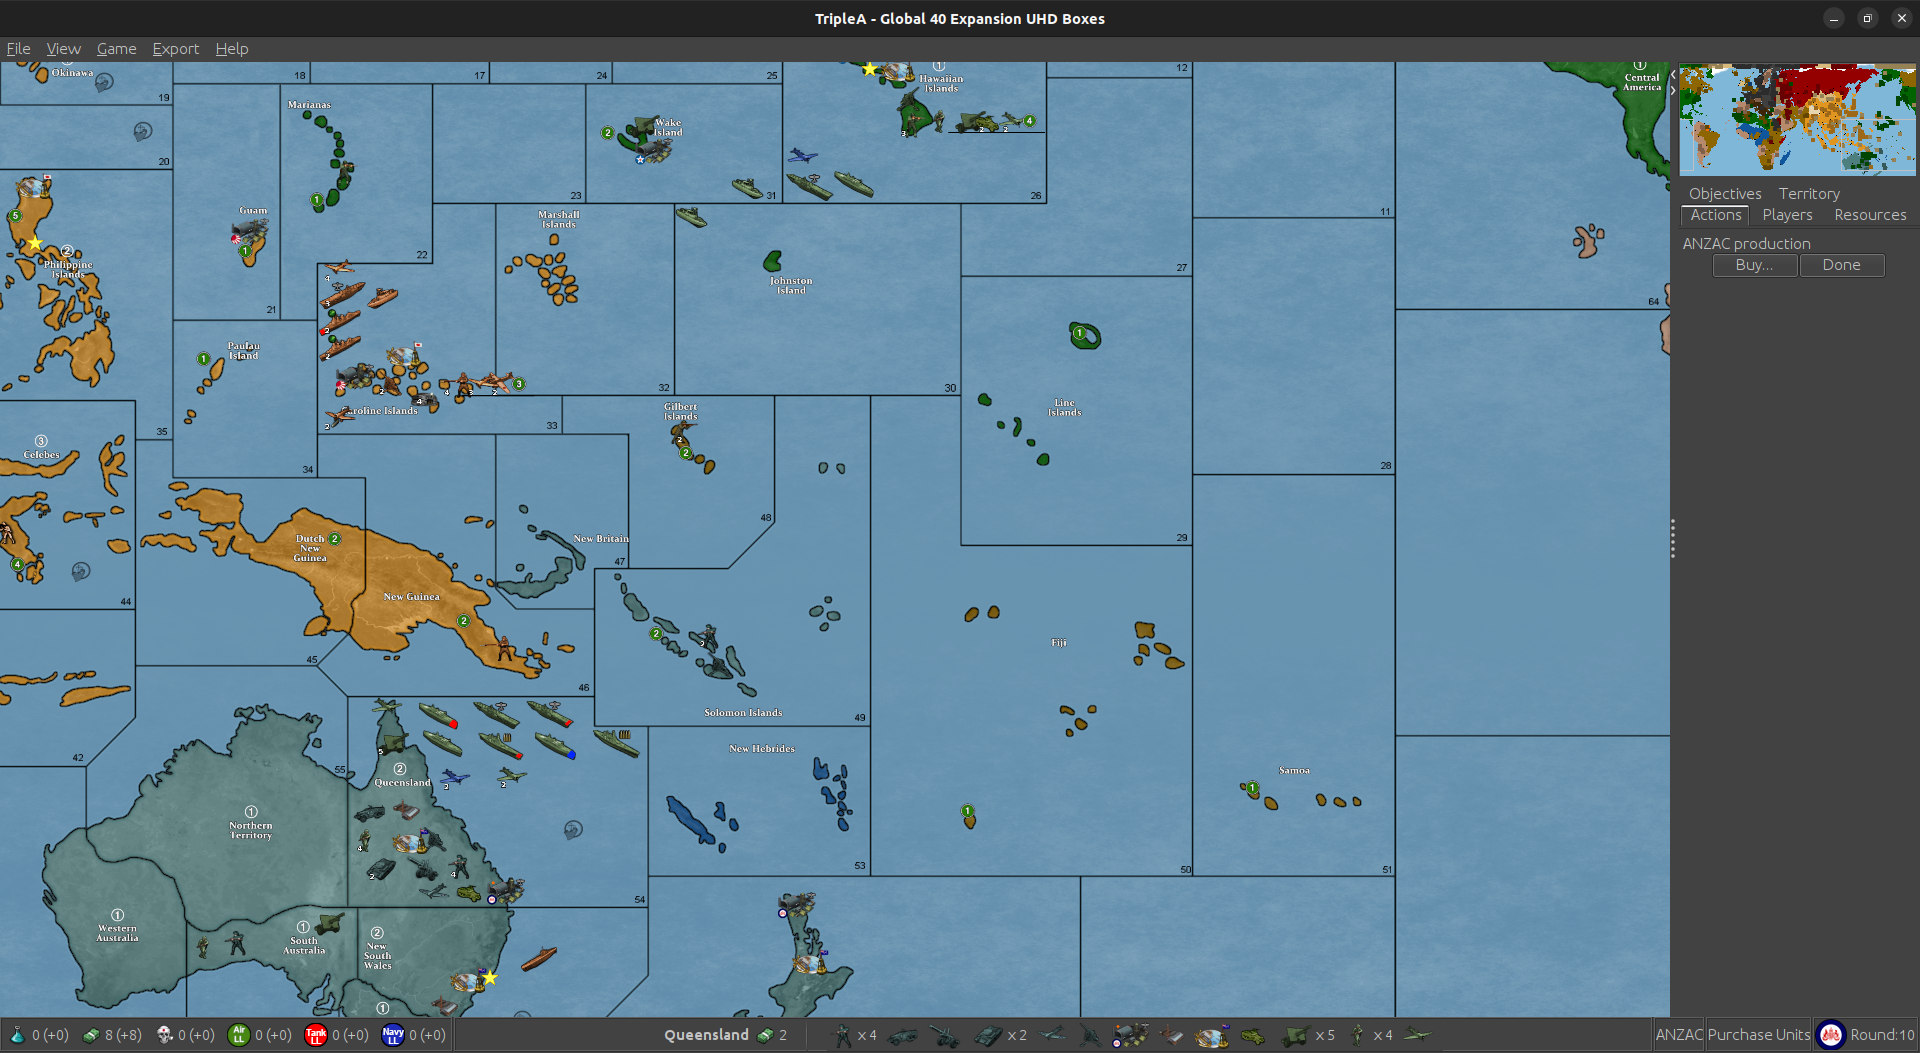Open the File menu
1920x1053 pixels.
[x=18, y=48]
